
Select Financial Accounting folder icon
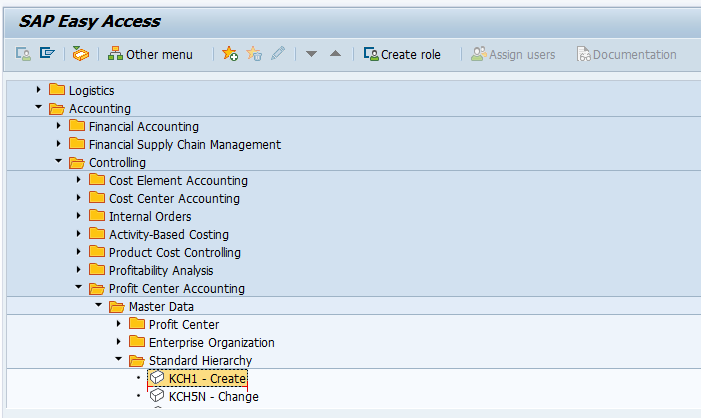[77, 126]
